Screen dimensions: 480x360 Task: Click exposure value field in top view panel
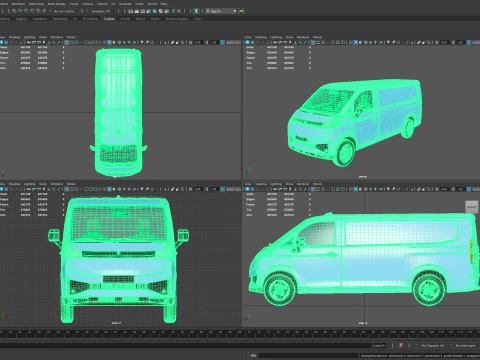click(198, 42)
